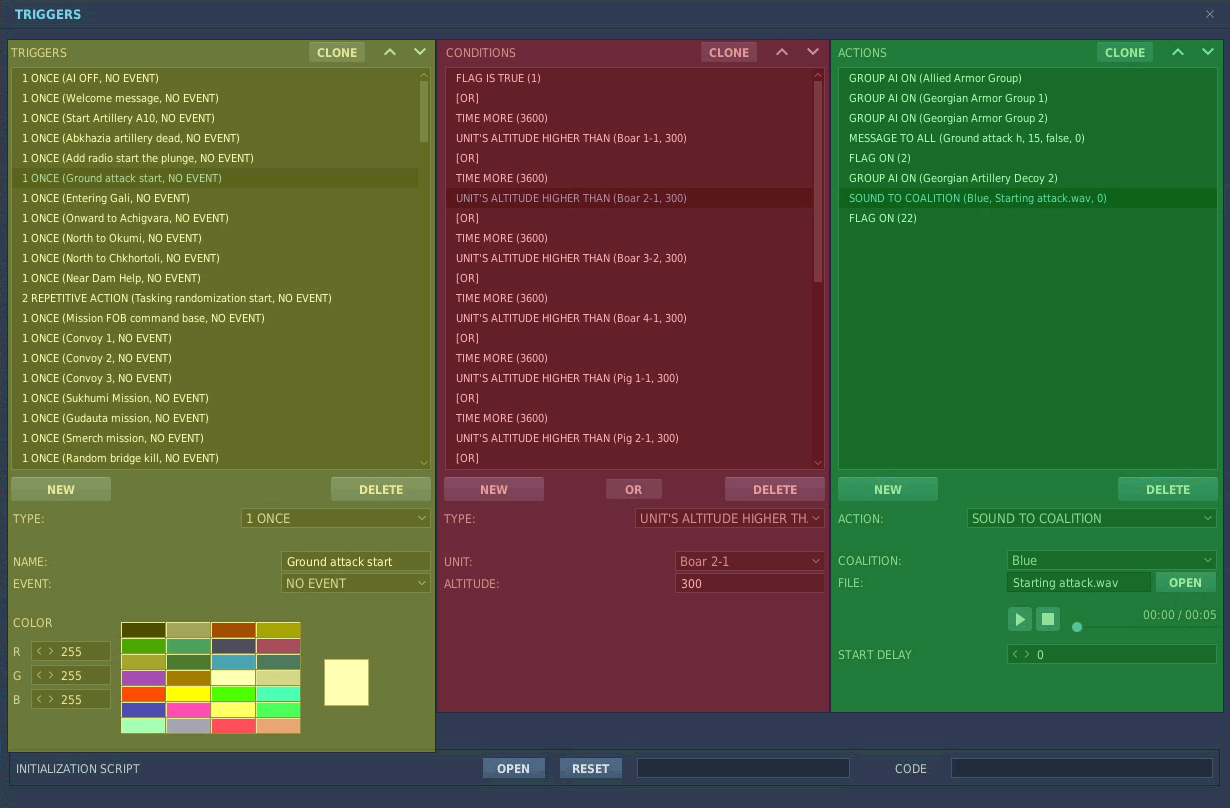
Task: Open the UNIT dropdown showing Boar 2-1
Action: coord(750,561)
